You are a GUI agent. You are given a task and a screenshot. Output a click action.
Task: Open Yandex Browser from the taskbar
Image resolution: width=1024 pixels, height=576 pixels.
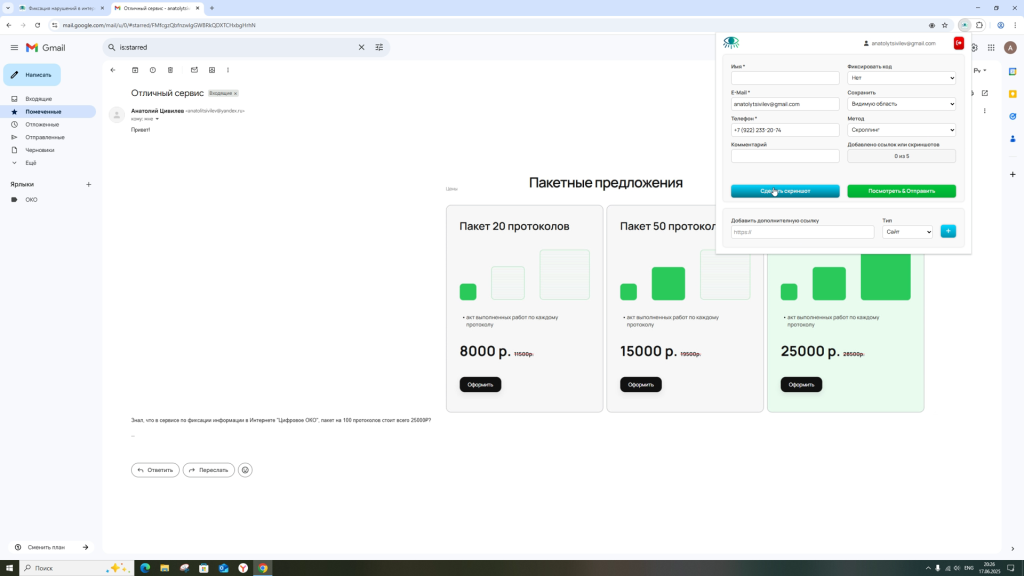(x=243, y=568)
